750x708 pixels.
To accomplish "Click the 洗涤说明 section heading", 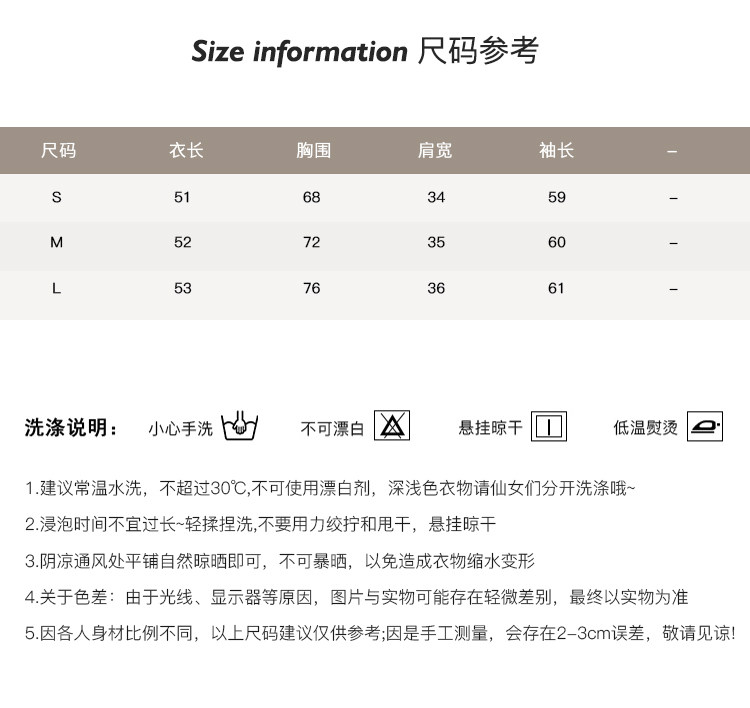I will tap(71, 428).
